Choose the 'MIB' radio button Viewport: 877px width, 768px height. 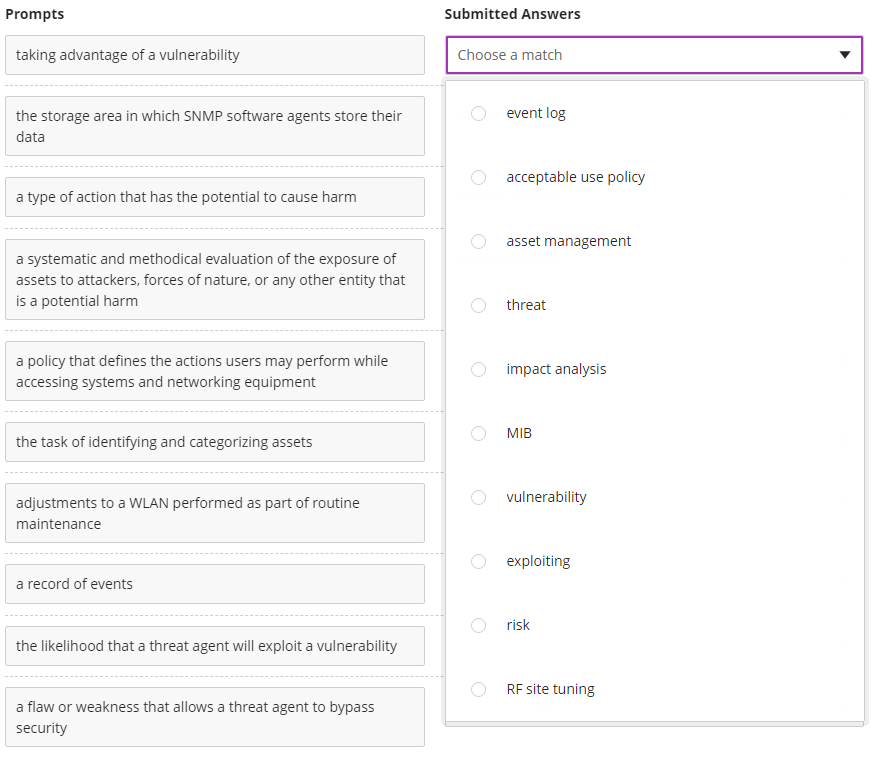(x=479, y=434)
